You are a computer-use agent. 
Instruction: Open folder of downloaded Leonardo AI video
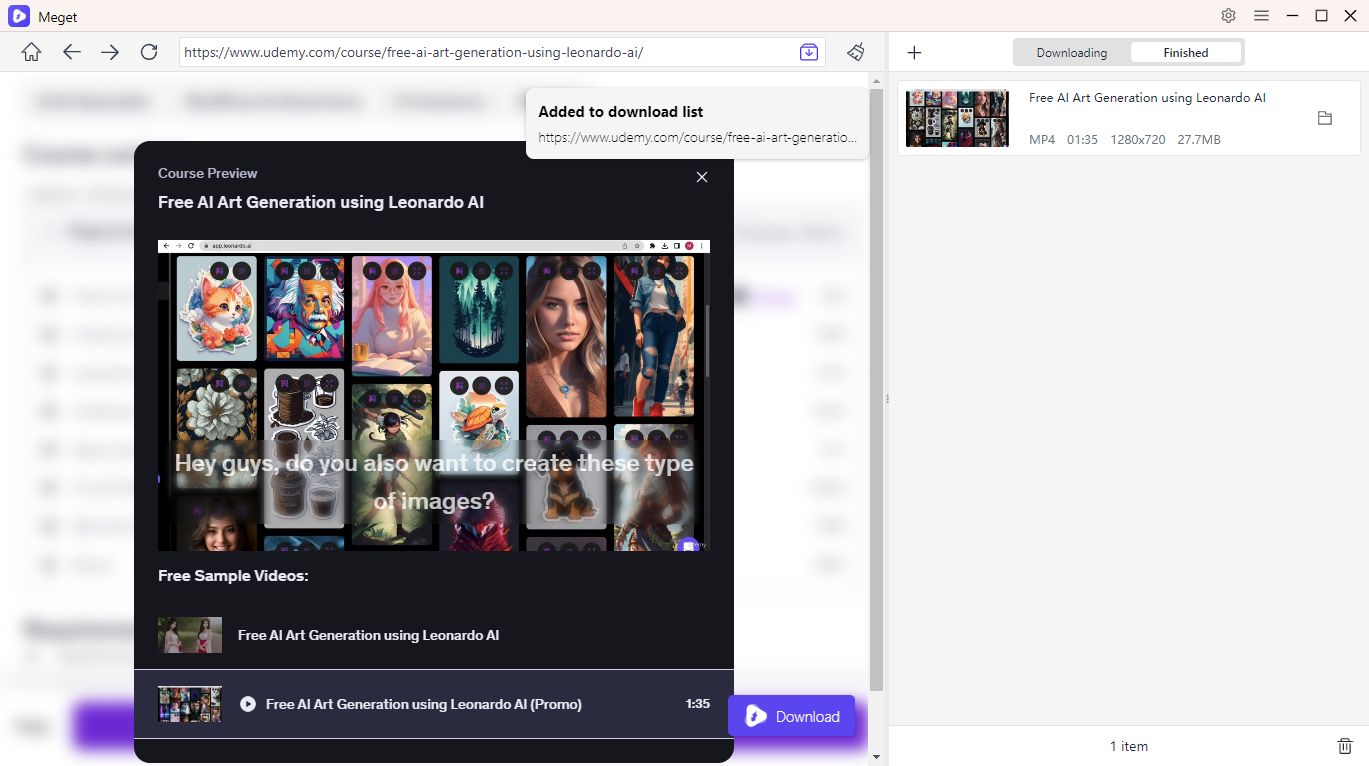pyautogui.click(x=1325, y=118)
